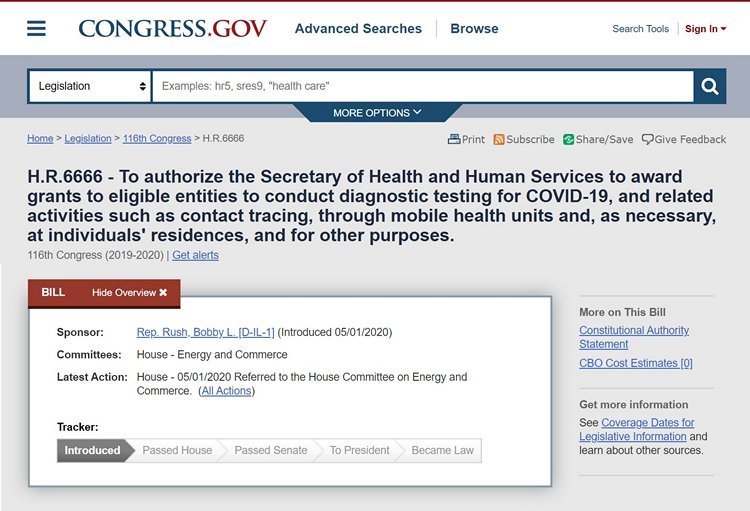750x511 pixels.
Task: Click the Get alerts link
Action: 195,255
